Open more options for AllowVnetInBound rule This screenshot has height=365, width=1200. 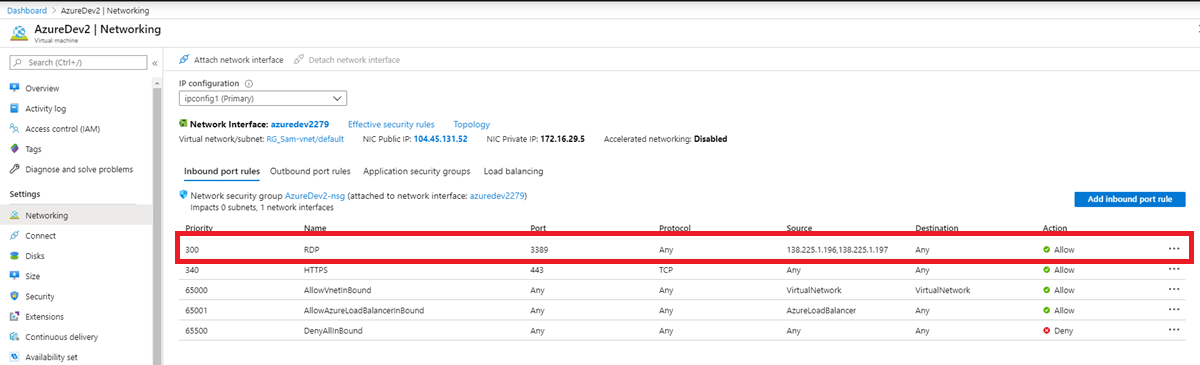click(1173, 290)
